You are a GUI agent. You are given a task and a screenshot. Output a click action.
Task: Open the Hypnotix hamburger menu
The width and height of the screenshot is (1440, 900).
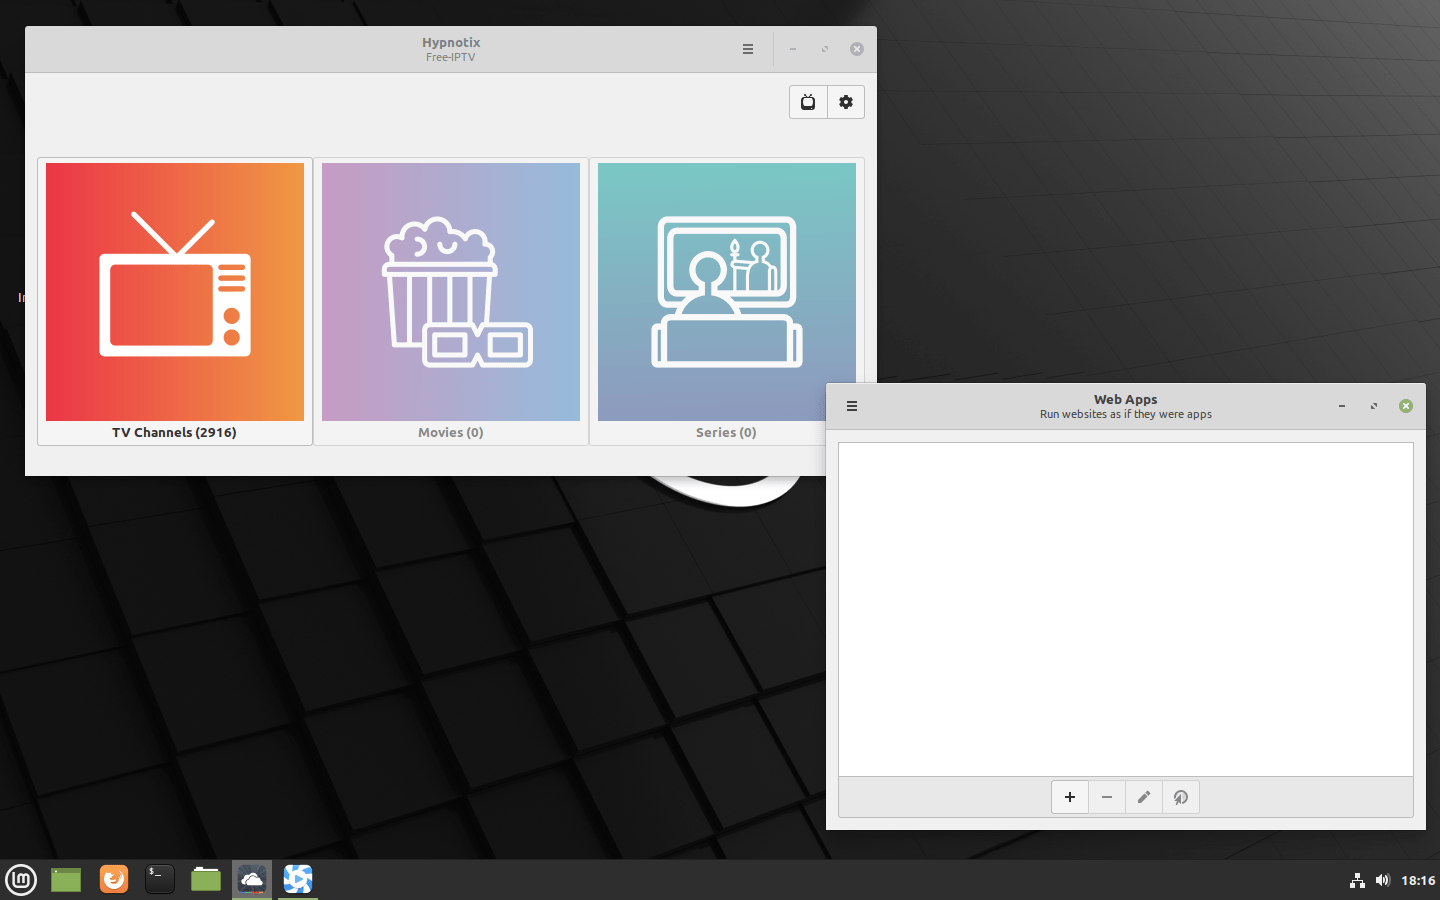point(748,49)
